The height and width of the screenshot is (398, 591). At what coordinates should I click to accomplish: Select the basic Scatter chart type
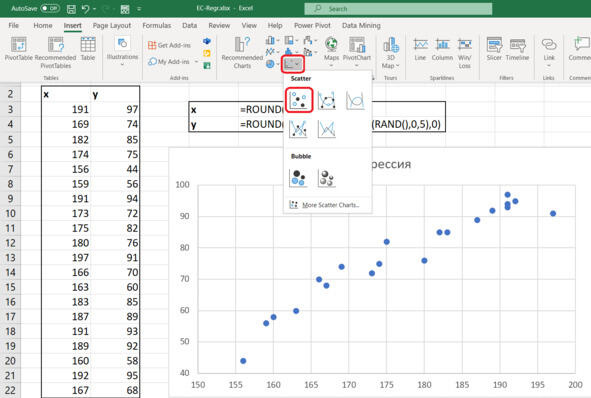pyautogui.click(x=299, y=100)
